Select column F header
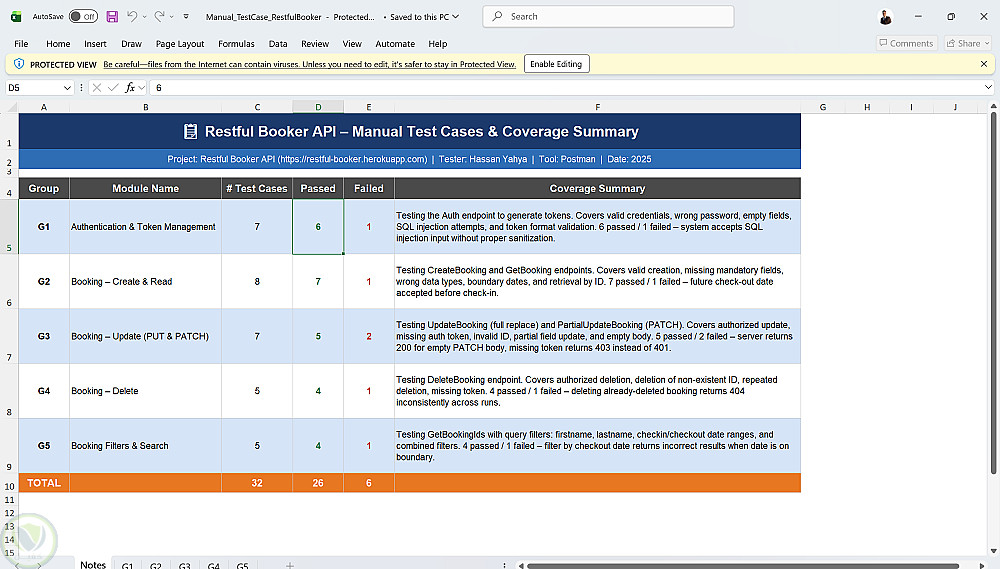 [597, 107]
